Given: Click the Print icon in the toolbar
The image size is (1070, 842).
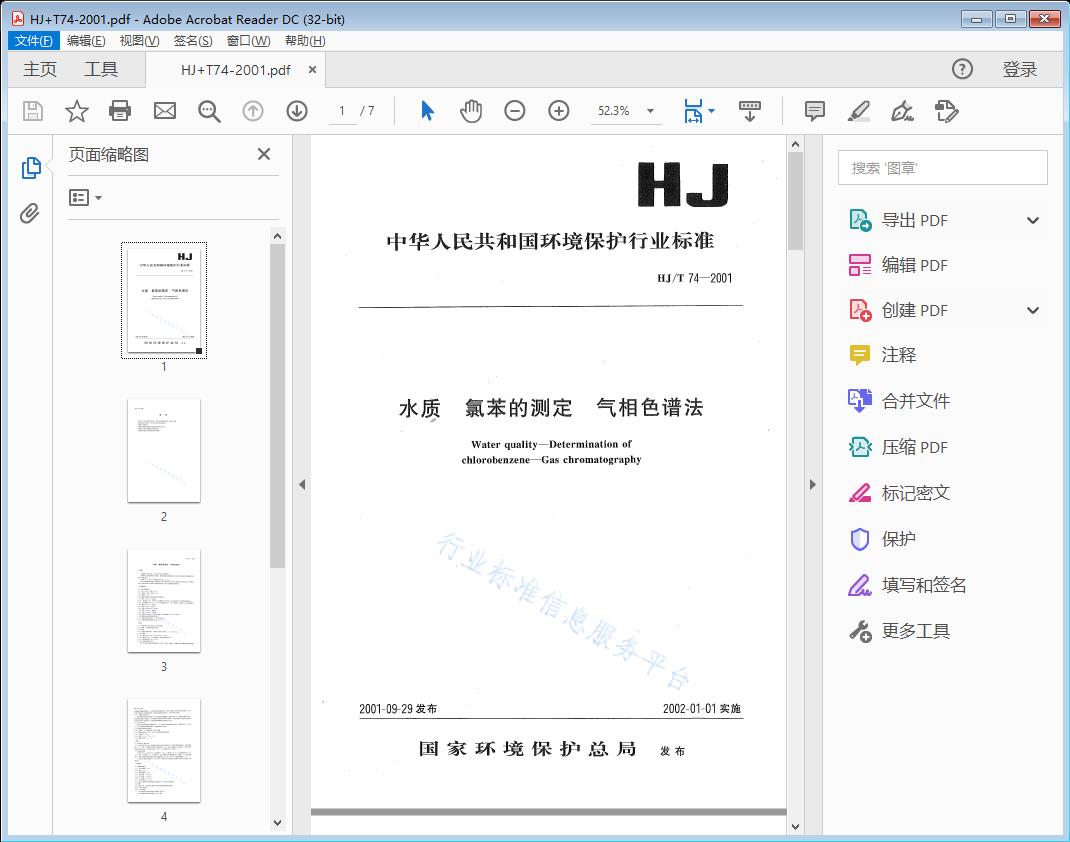Looking at the screenshot, I should click(x=120, y=111).
